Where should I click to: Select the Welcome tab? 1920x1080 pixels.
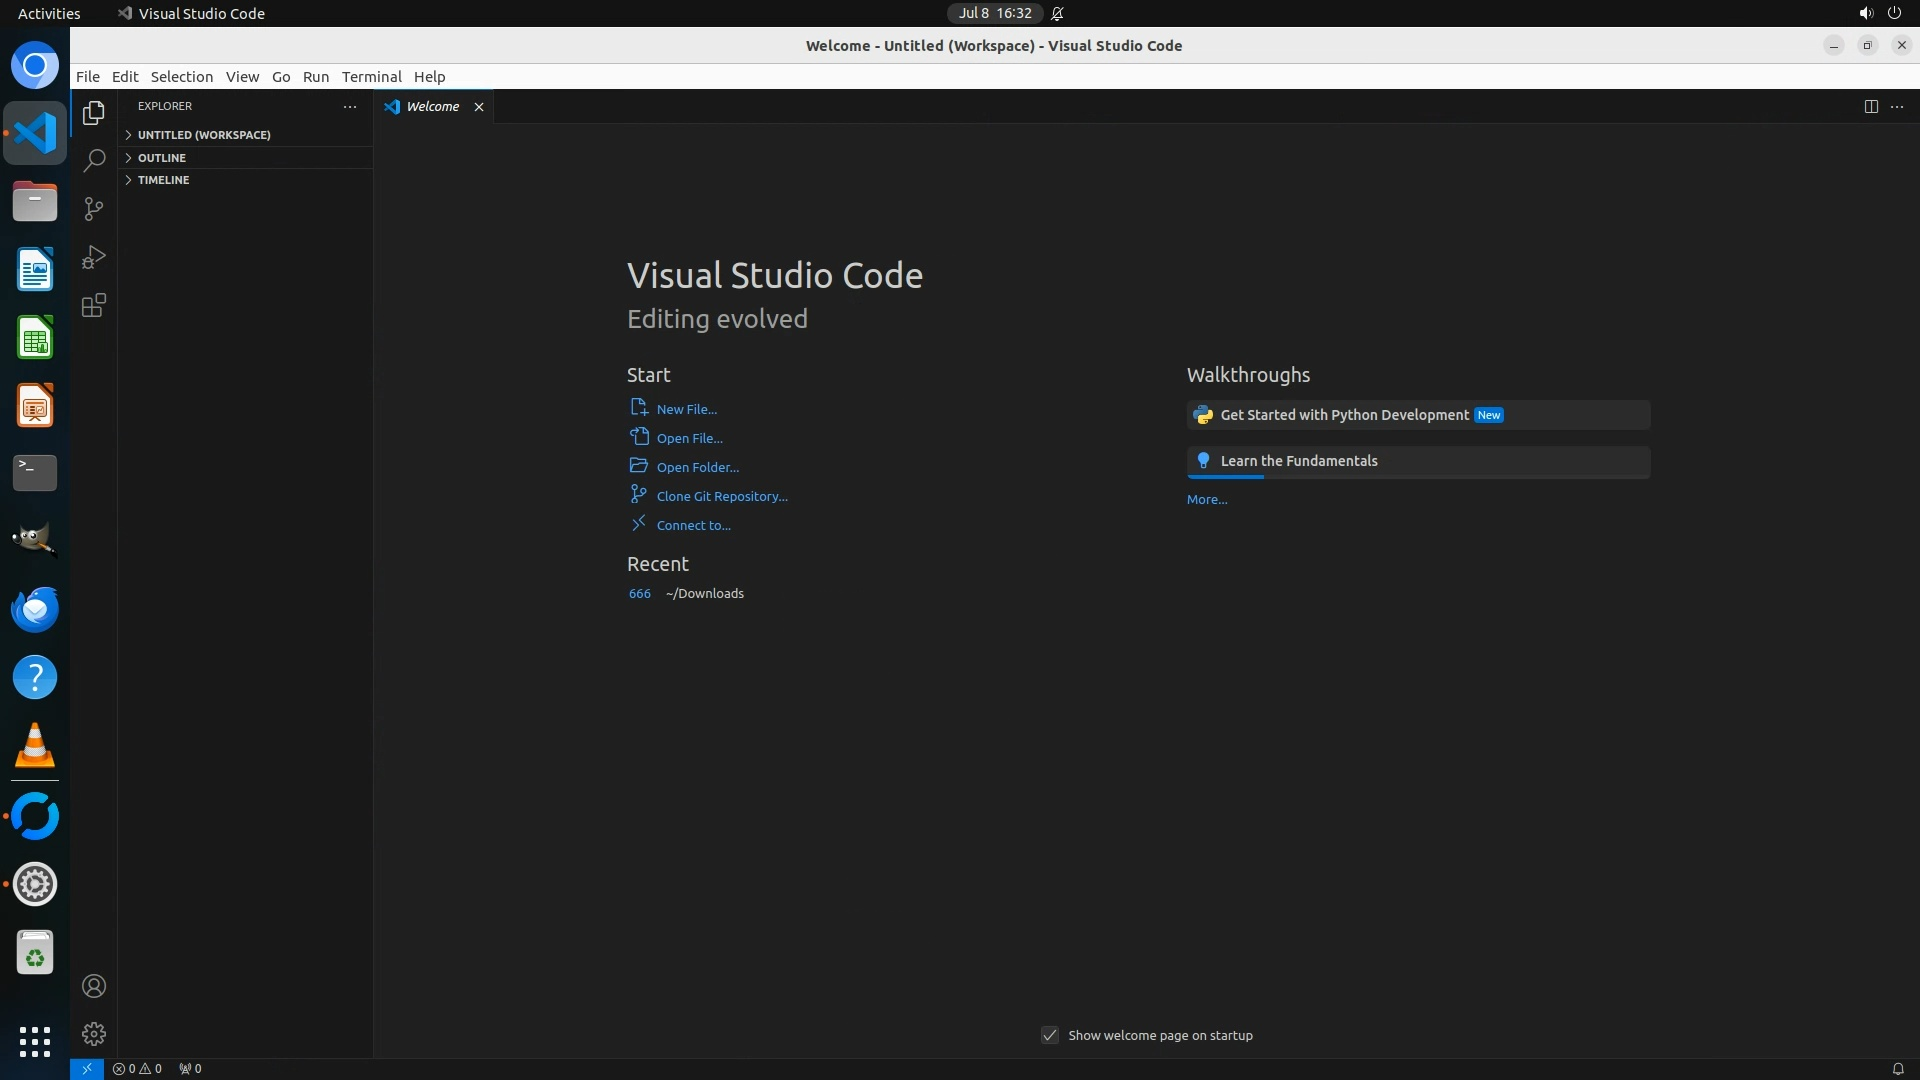tap(432, 106)
